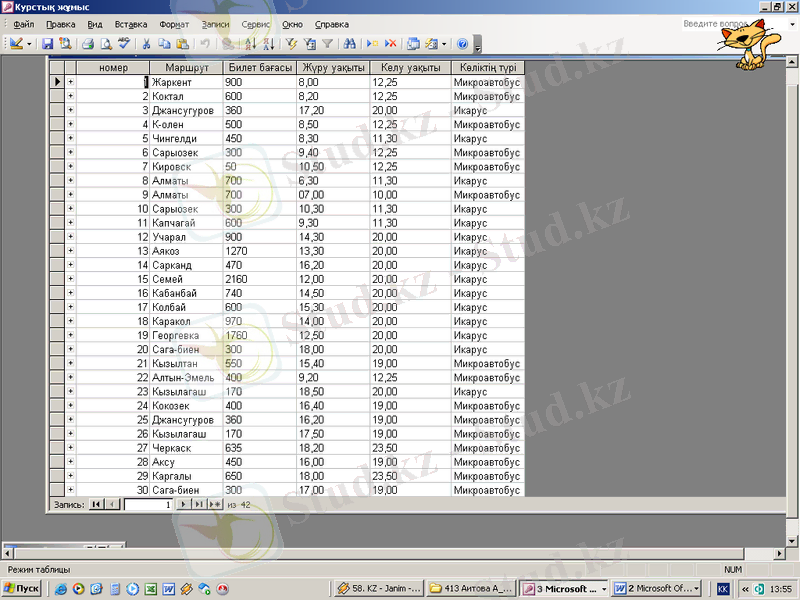Screen dimensions: 800x600
Task: Click the Print icon in the toolbar
Action: pyautogui.click(x=88, y=44)
